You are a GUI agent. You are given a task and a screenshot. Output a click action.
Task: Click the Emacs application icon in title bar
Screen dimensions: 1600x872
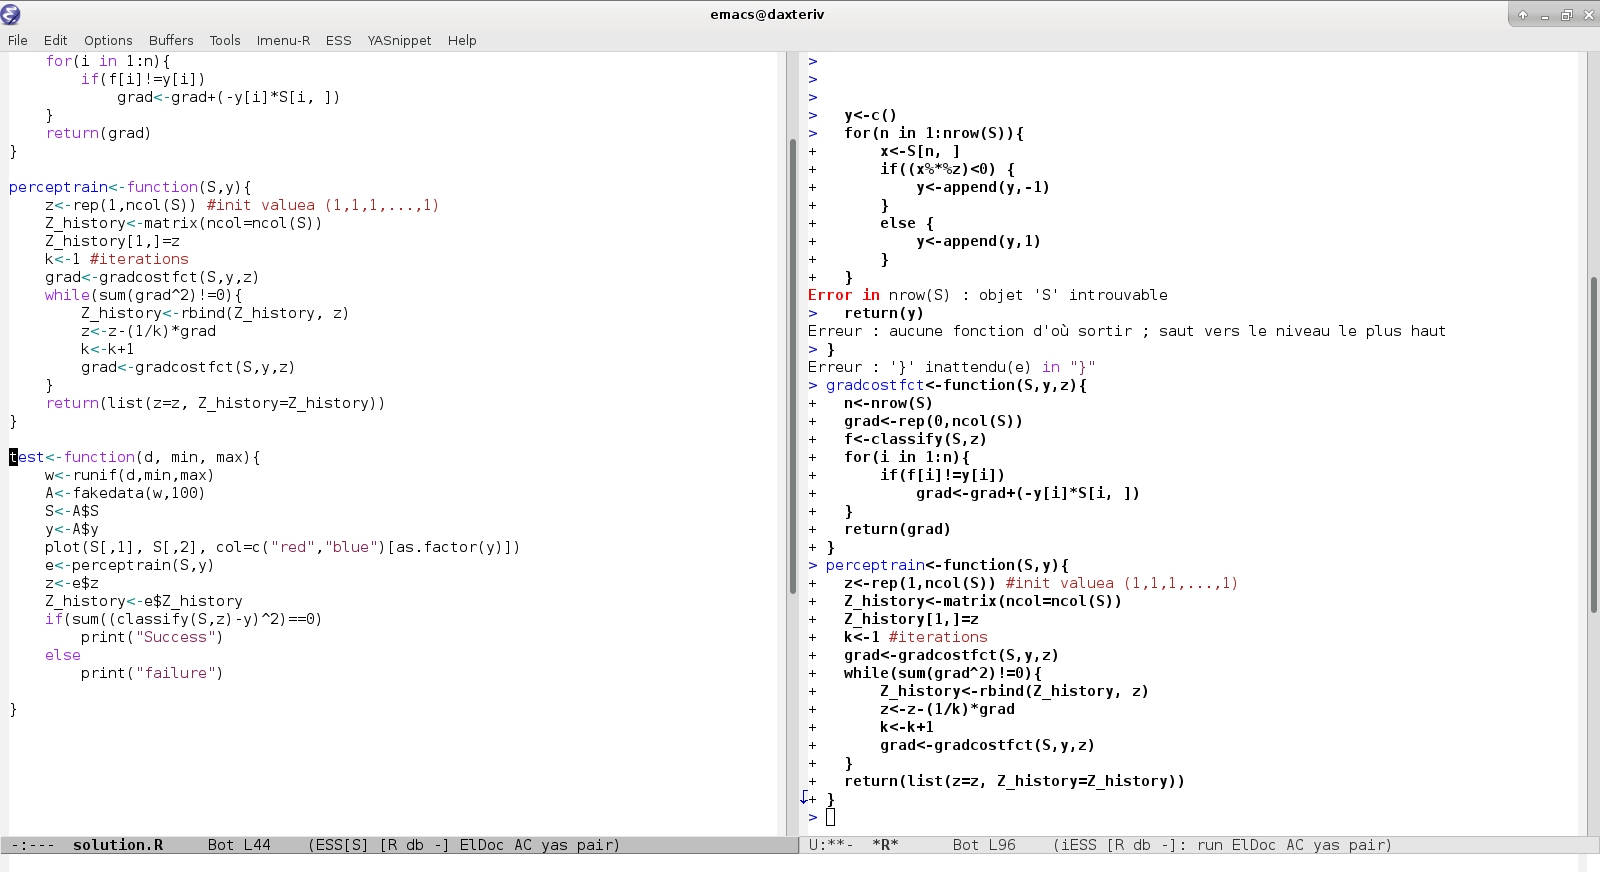click(11, 14)
